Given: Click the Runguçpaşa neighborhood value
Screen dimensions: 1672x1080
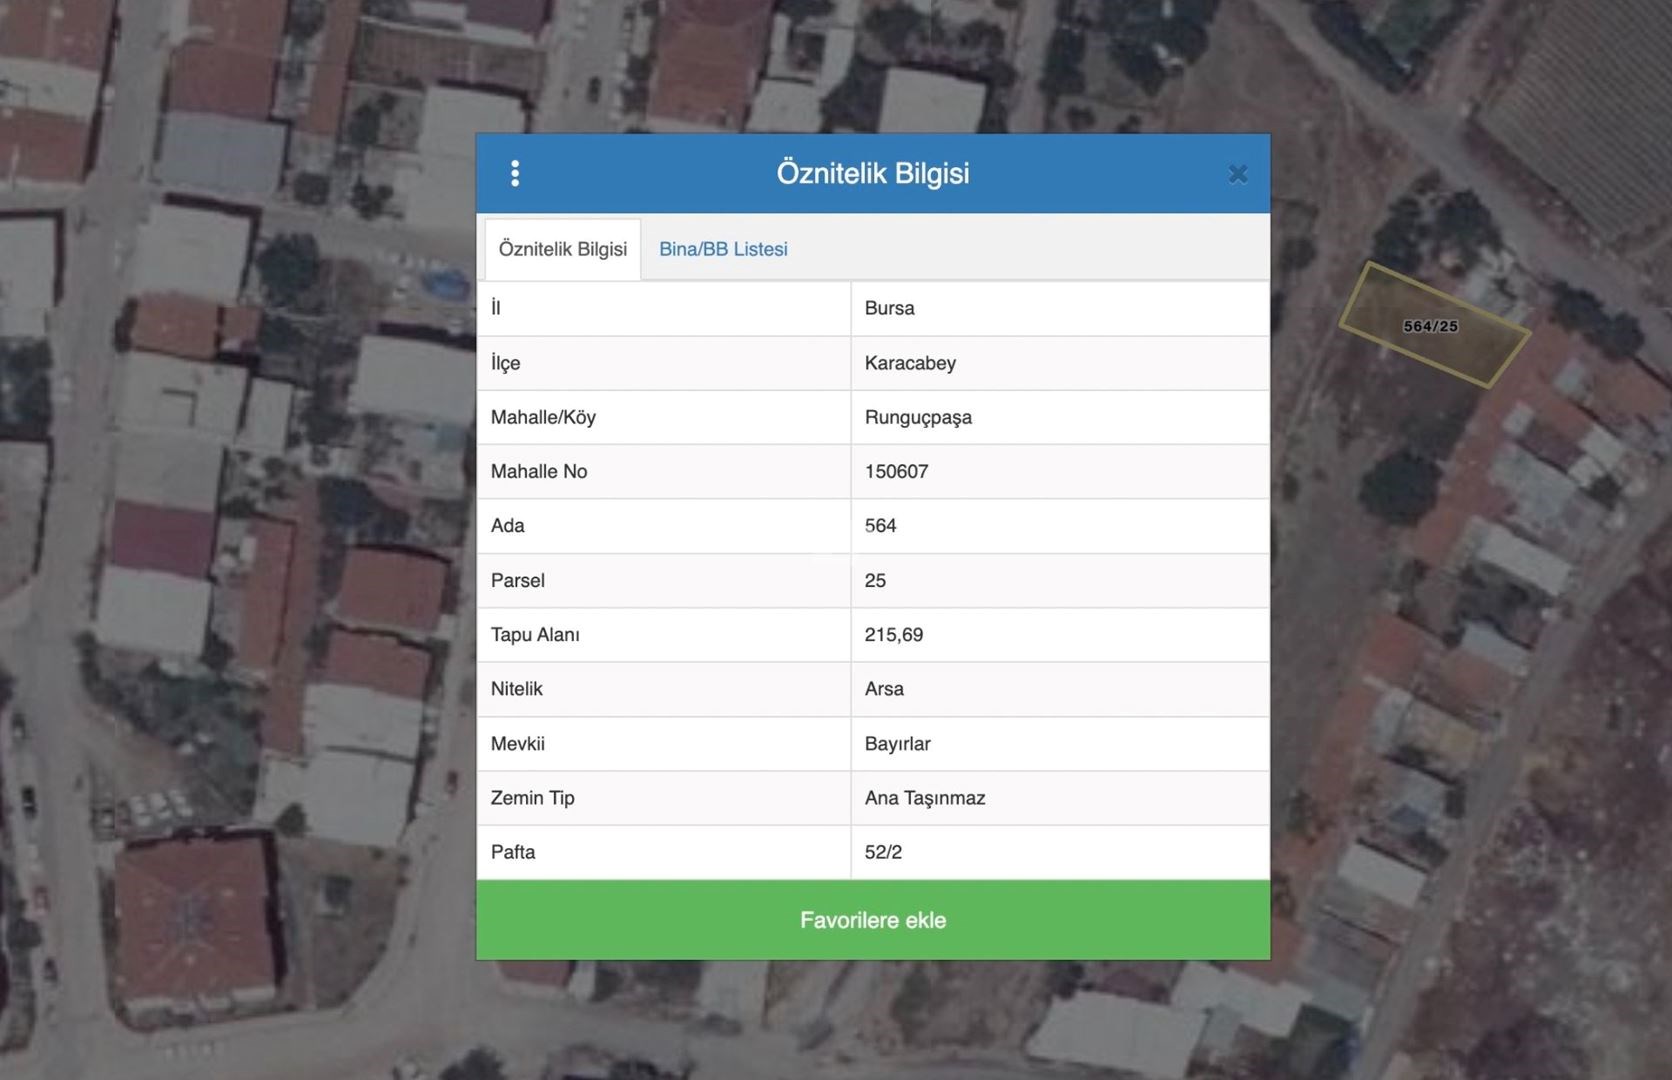Looking at the screenshot, I should [918, 417].
